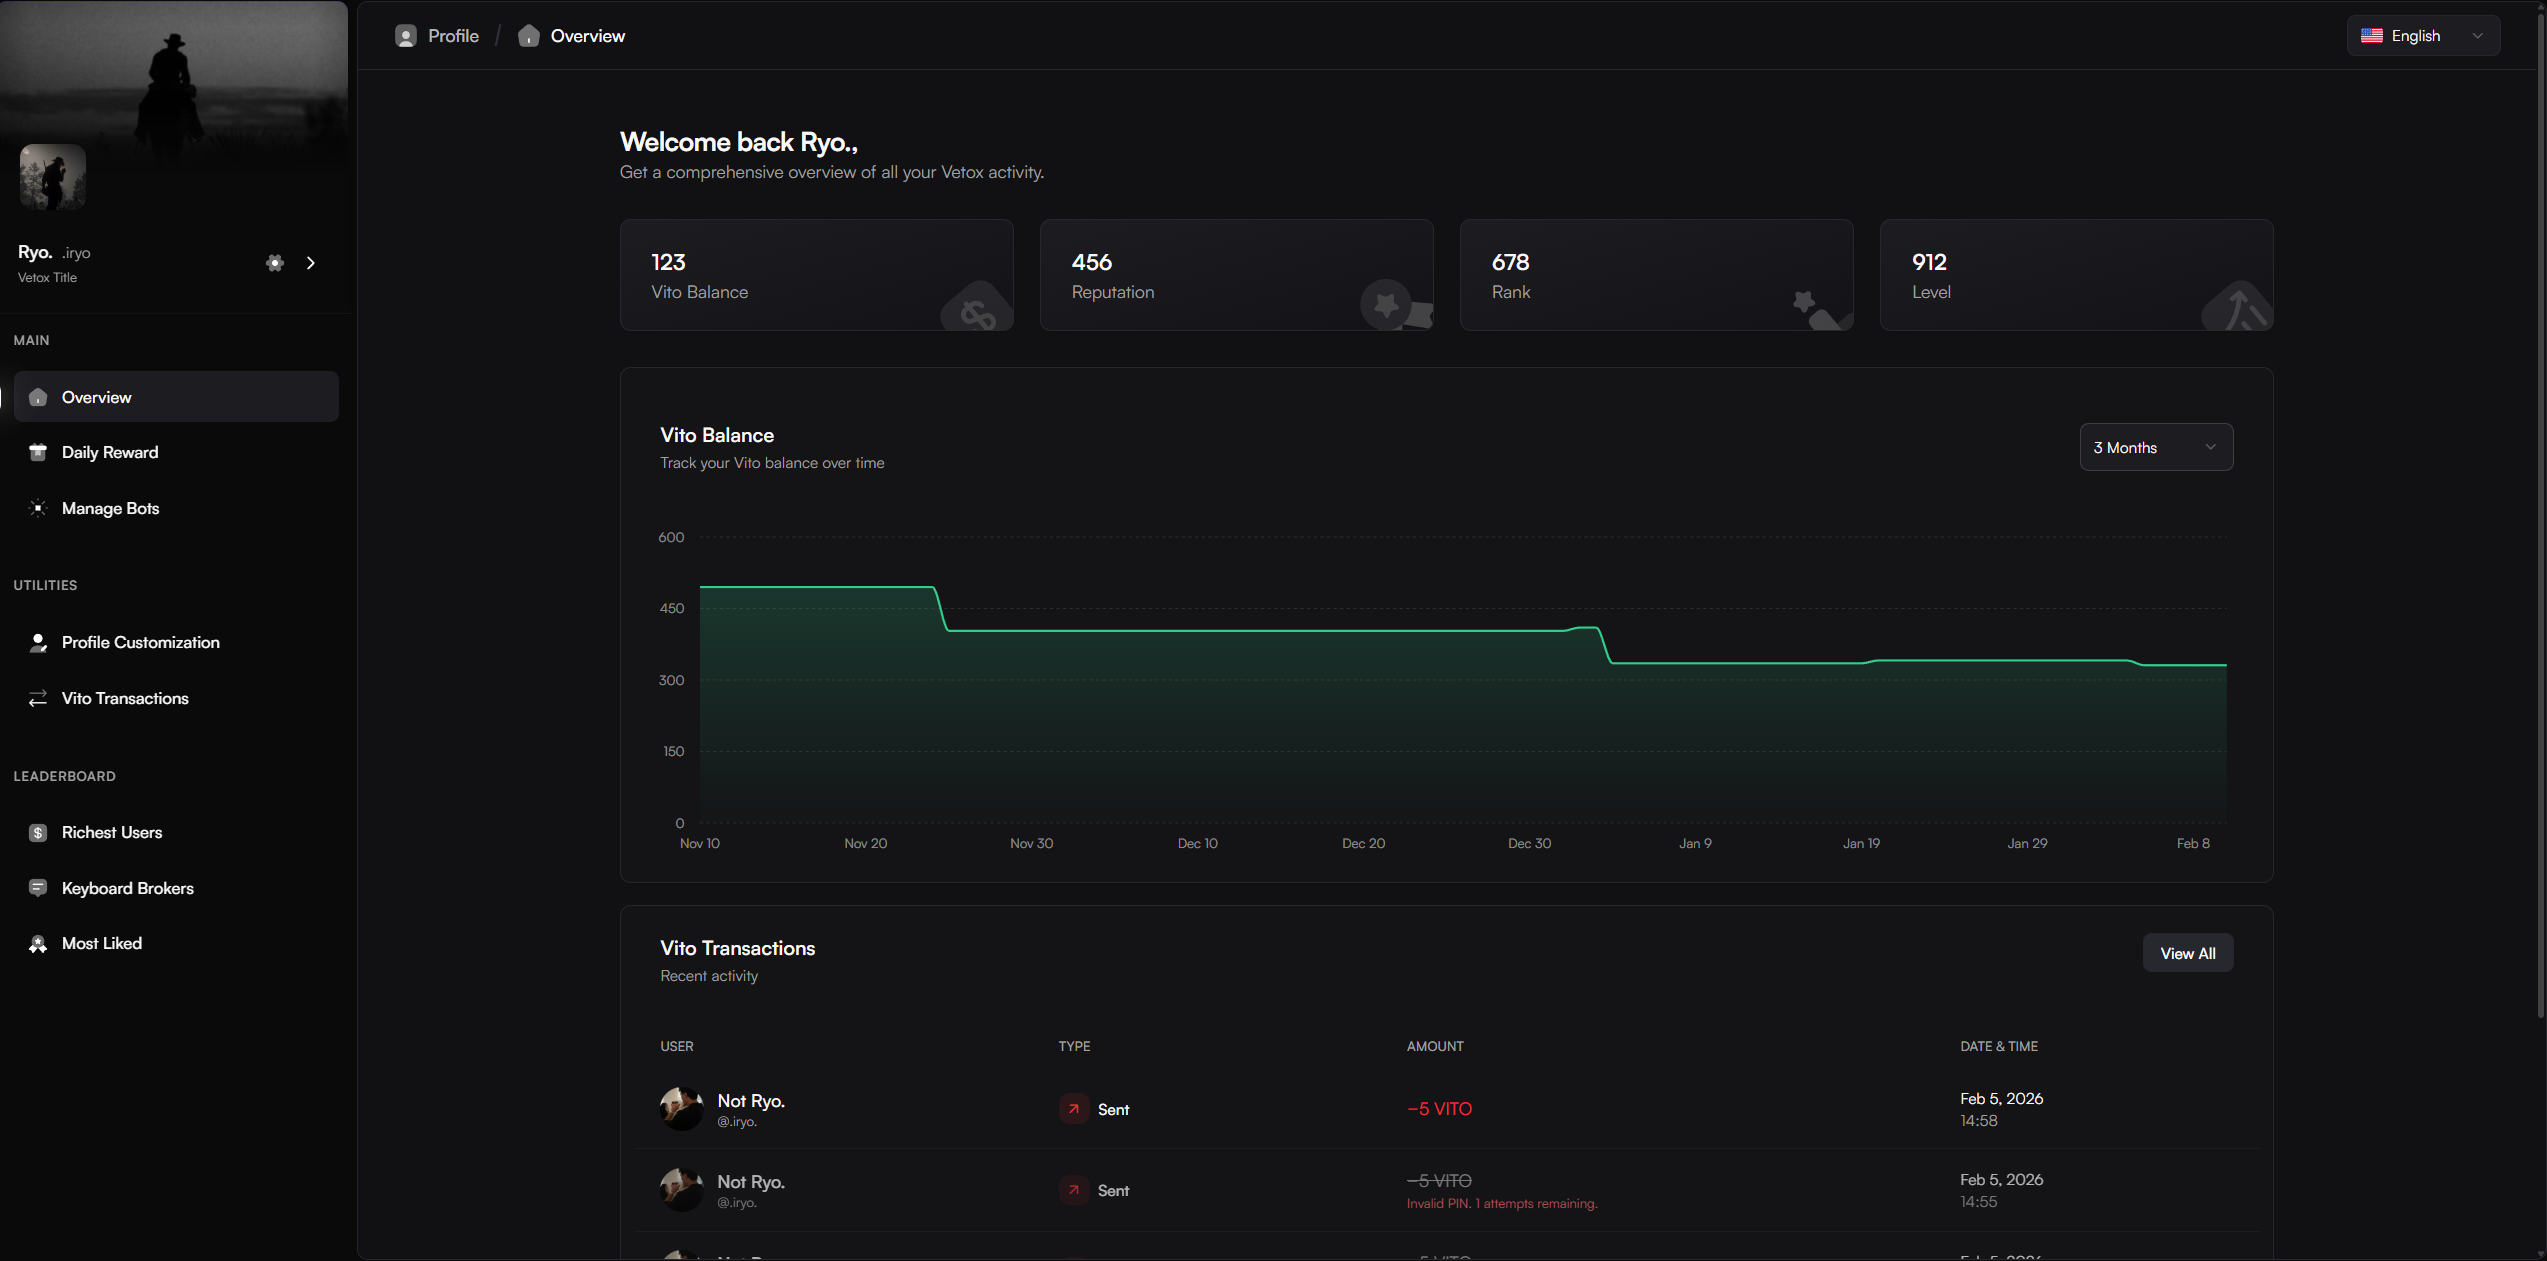This screenshot has height=1261, width=2547.
Task: Click the Vito Transactions arrows icon
Action: point(38,698)
